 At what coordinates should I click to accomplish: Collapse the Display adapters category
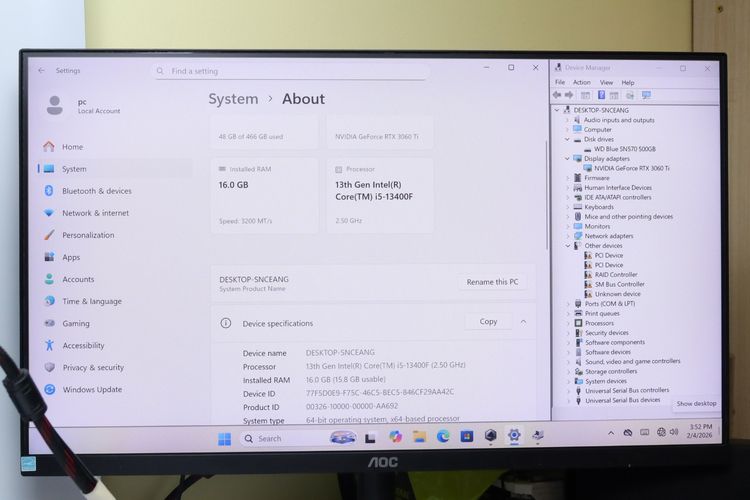coord(568,158)
